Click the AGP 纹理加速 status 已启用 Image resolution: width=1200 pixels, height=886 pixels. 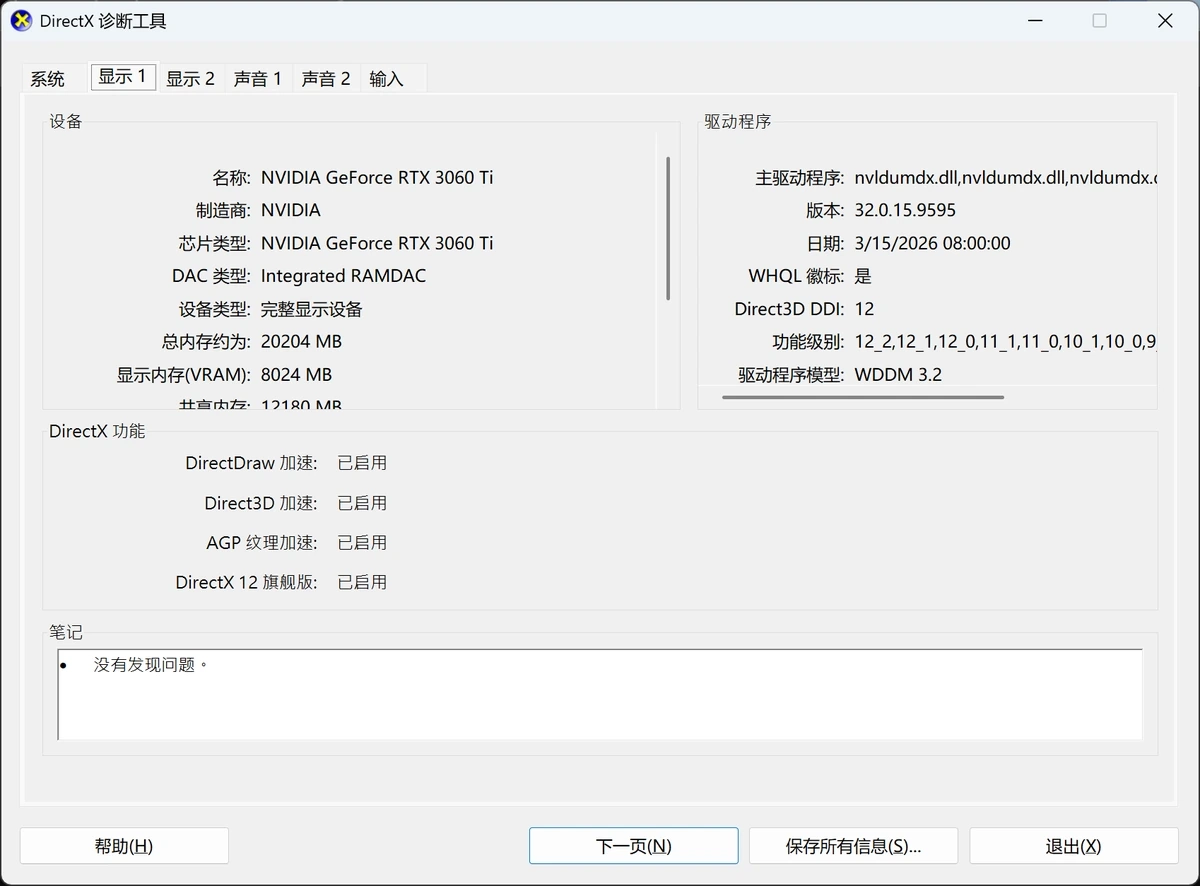362,543
